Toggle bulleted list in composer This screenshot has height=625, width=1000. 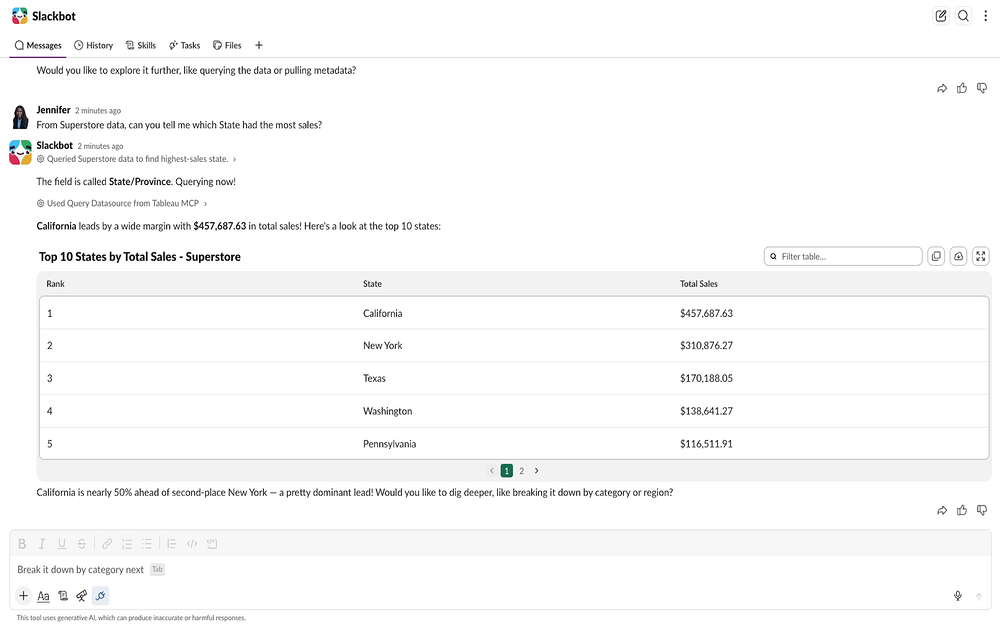[147, 543]
